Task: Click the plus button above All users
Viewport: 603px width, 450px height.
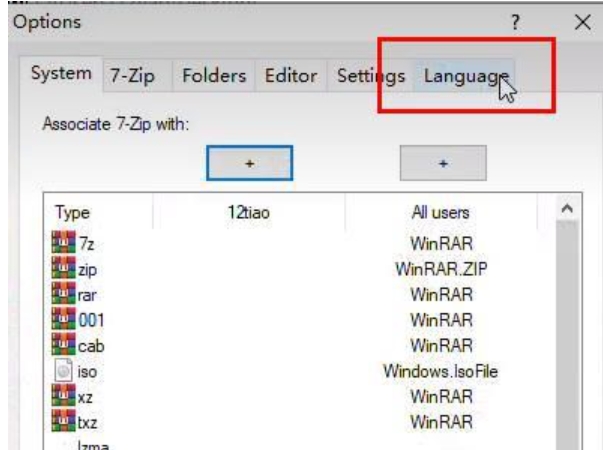Action: (442, 162)
